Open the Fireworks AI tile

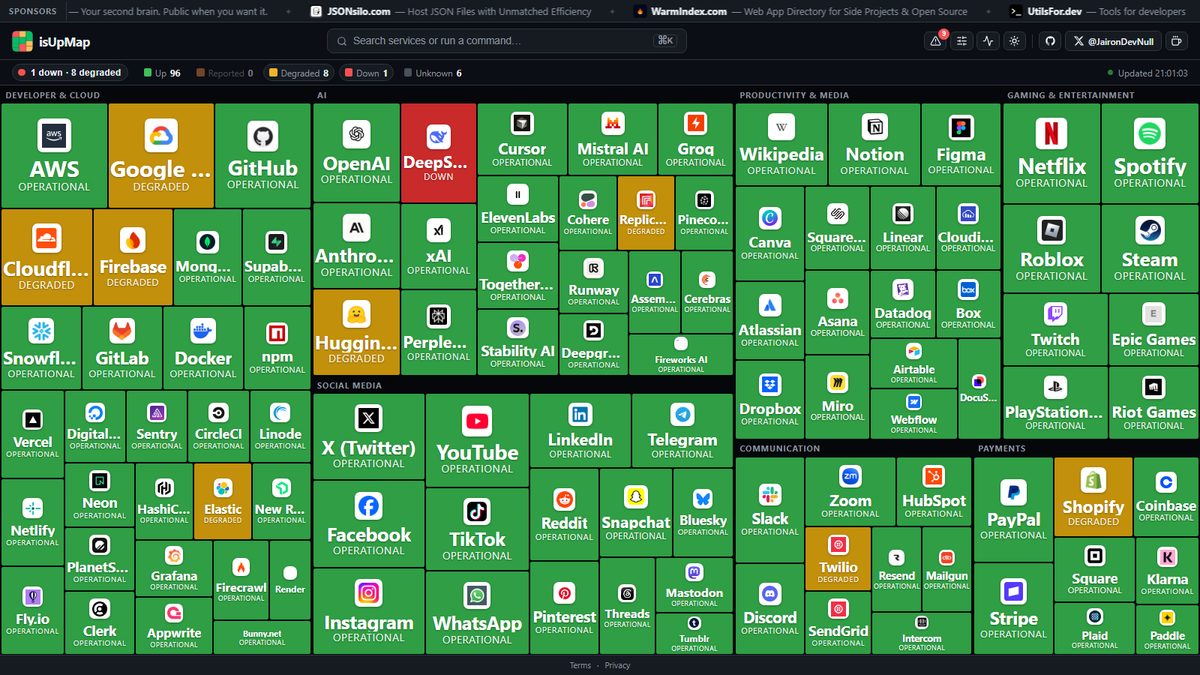coord(681,355)
